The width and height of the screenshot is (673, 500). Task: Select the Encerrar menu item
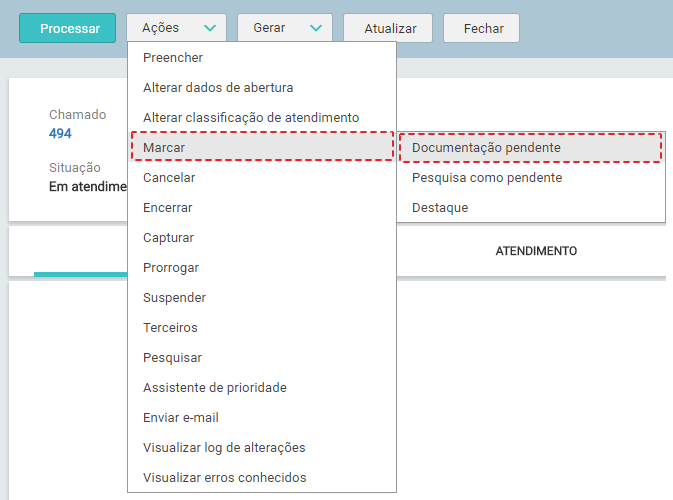[x=262, y=208]
